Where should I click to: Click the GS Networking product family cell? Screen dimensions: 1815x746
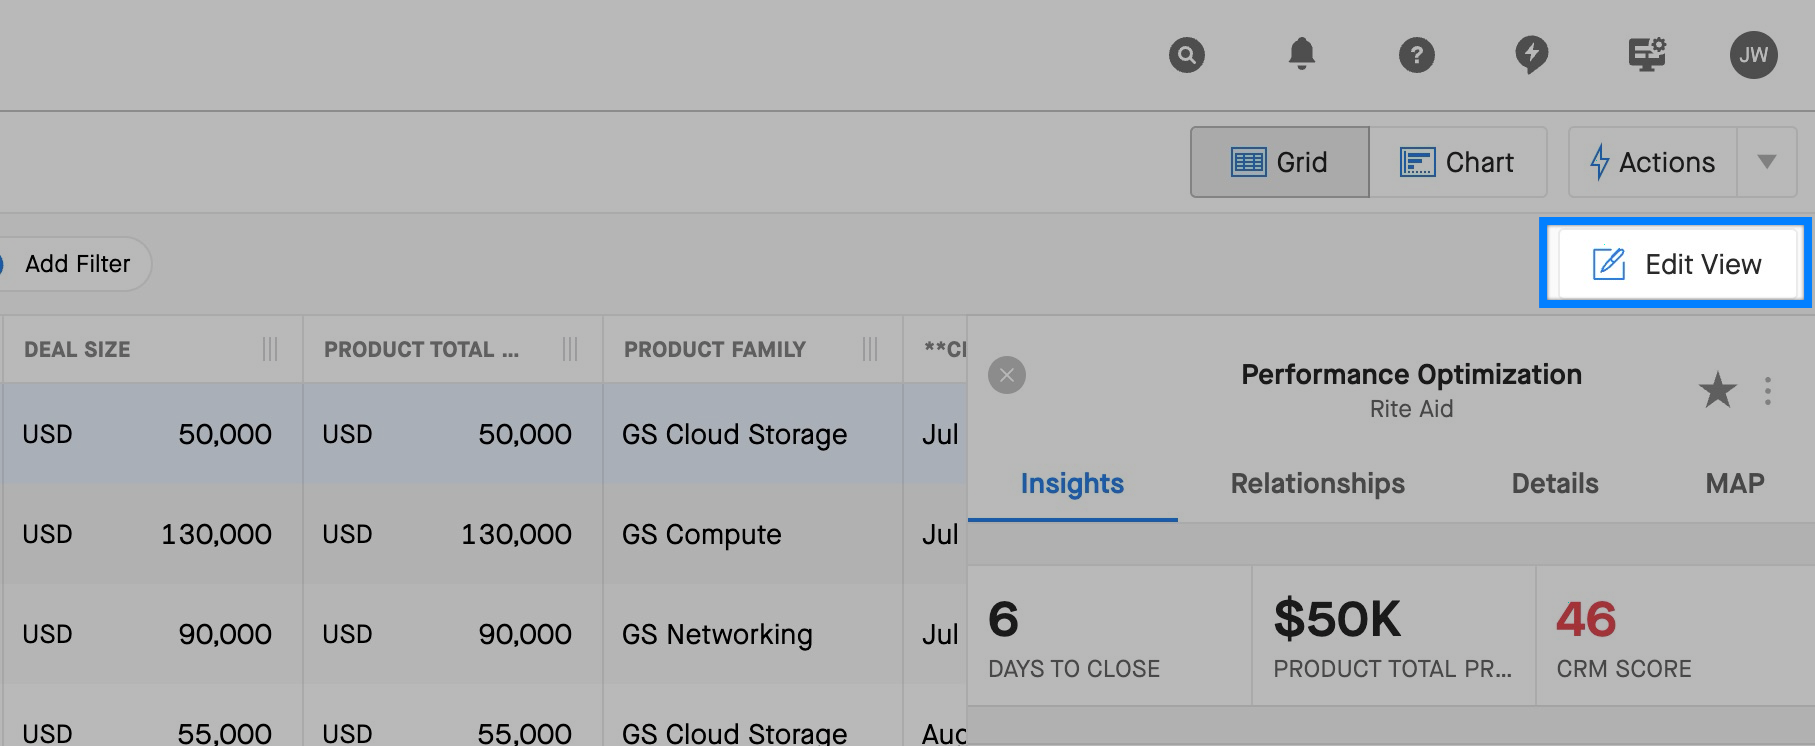pos(753,634)
